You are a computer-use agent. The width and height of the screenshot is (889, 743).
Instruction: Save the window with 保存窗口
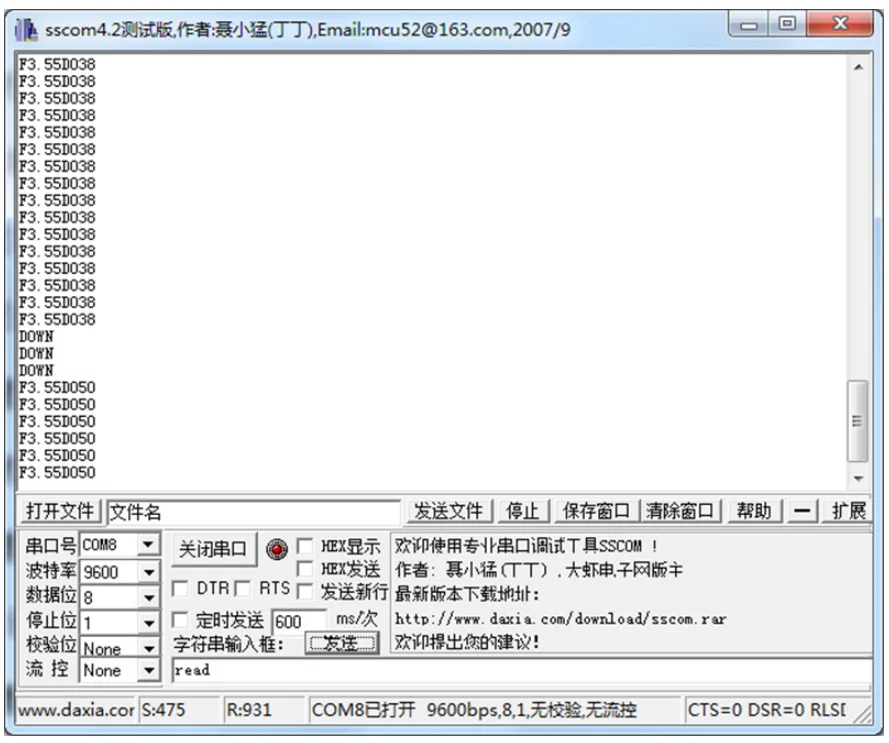point(595,511)
